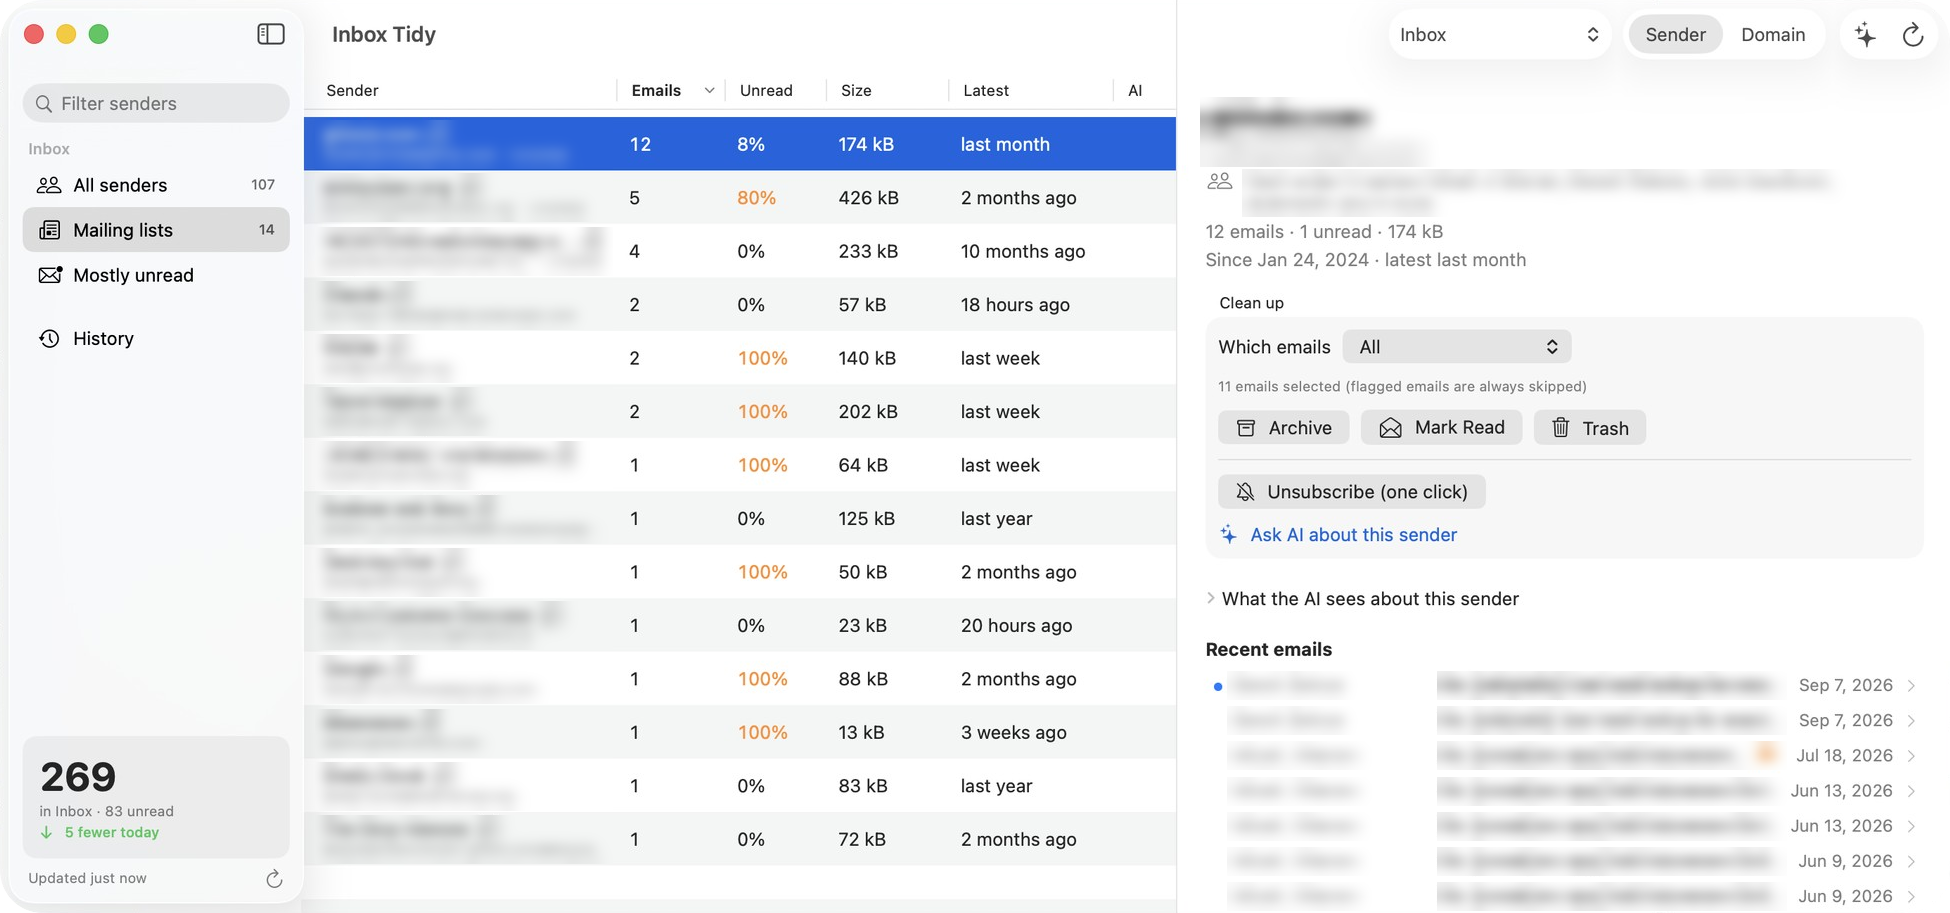This screenshot has width=1950, height=913.
Task: Select Mailing lists in sidebar
Action: (156, 230)
